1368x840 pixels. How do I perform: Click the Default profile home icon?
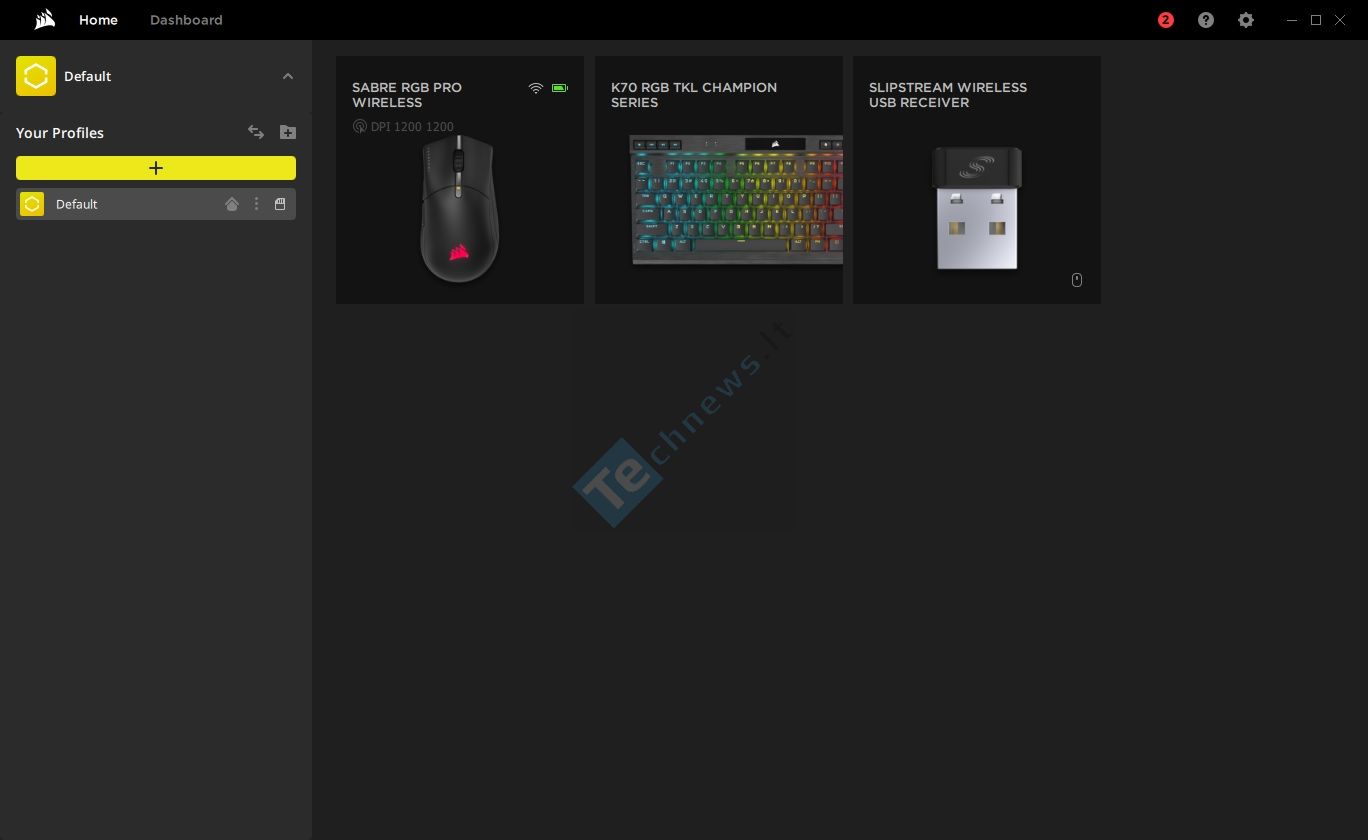(x=232, y=204)
